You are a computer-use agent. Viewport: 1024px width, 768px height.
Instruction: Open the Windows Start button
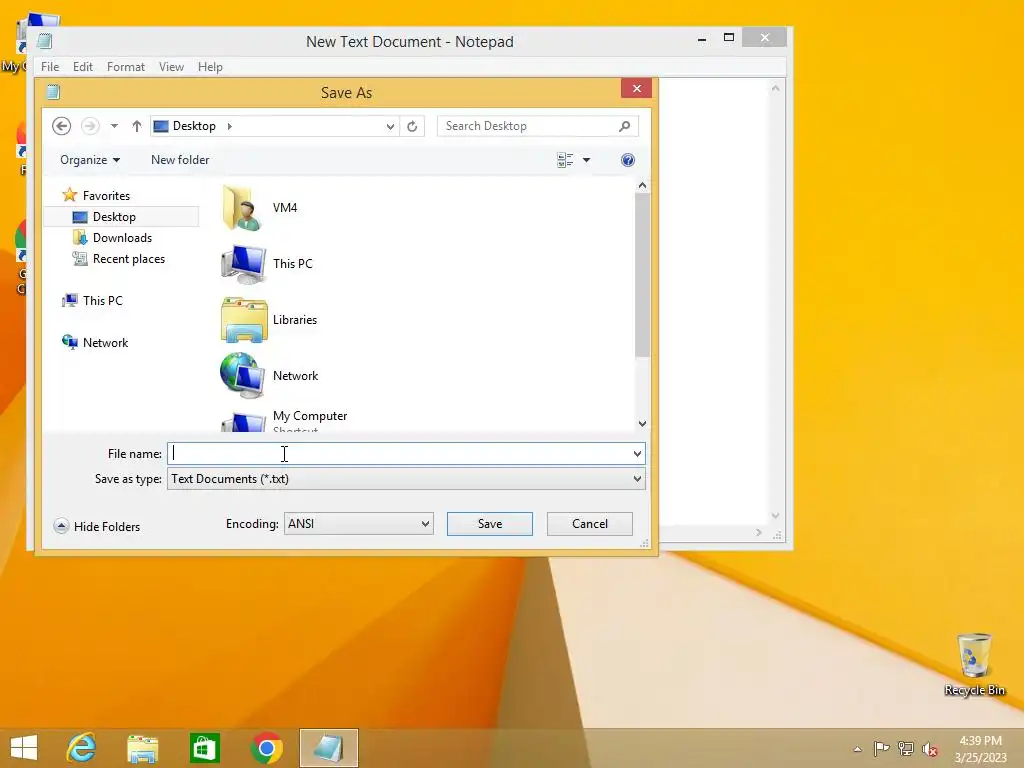click(24, 748)
